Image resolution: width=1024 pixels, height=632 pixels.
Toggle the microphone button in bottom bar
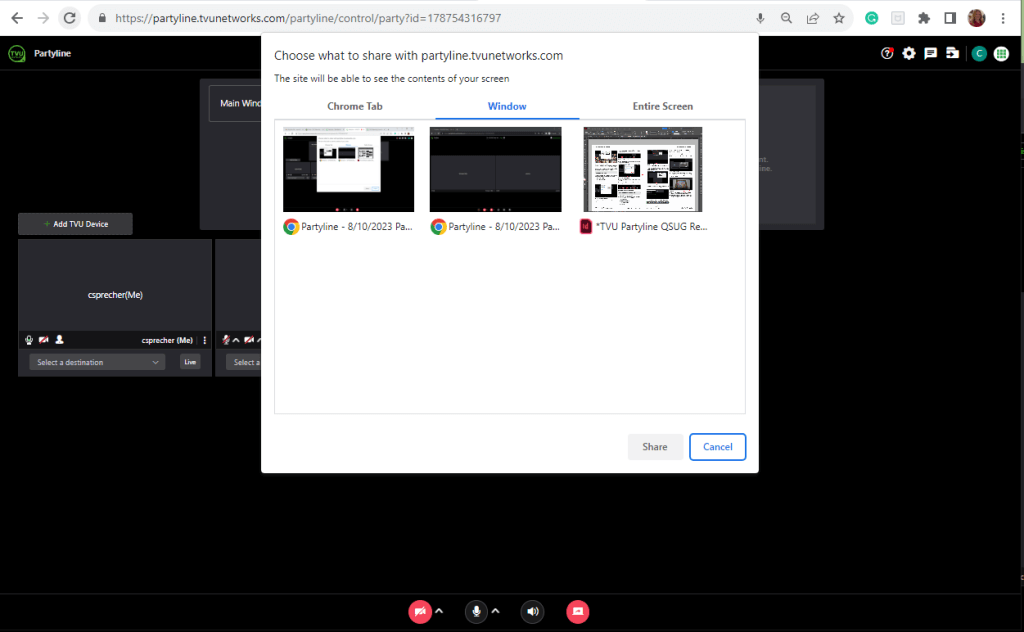coord(476,612)
